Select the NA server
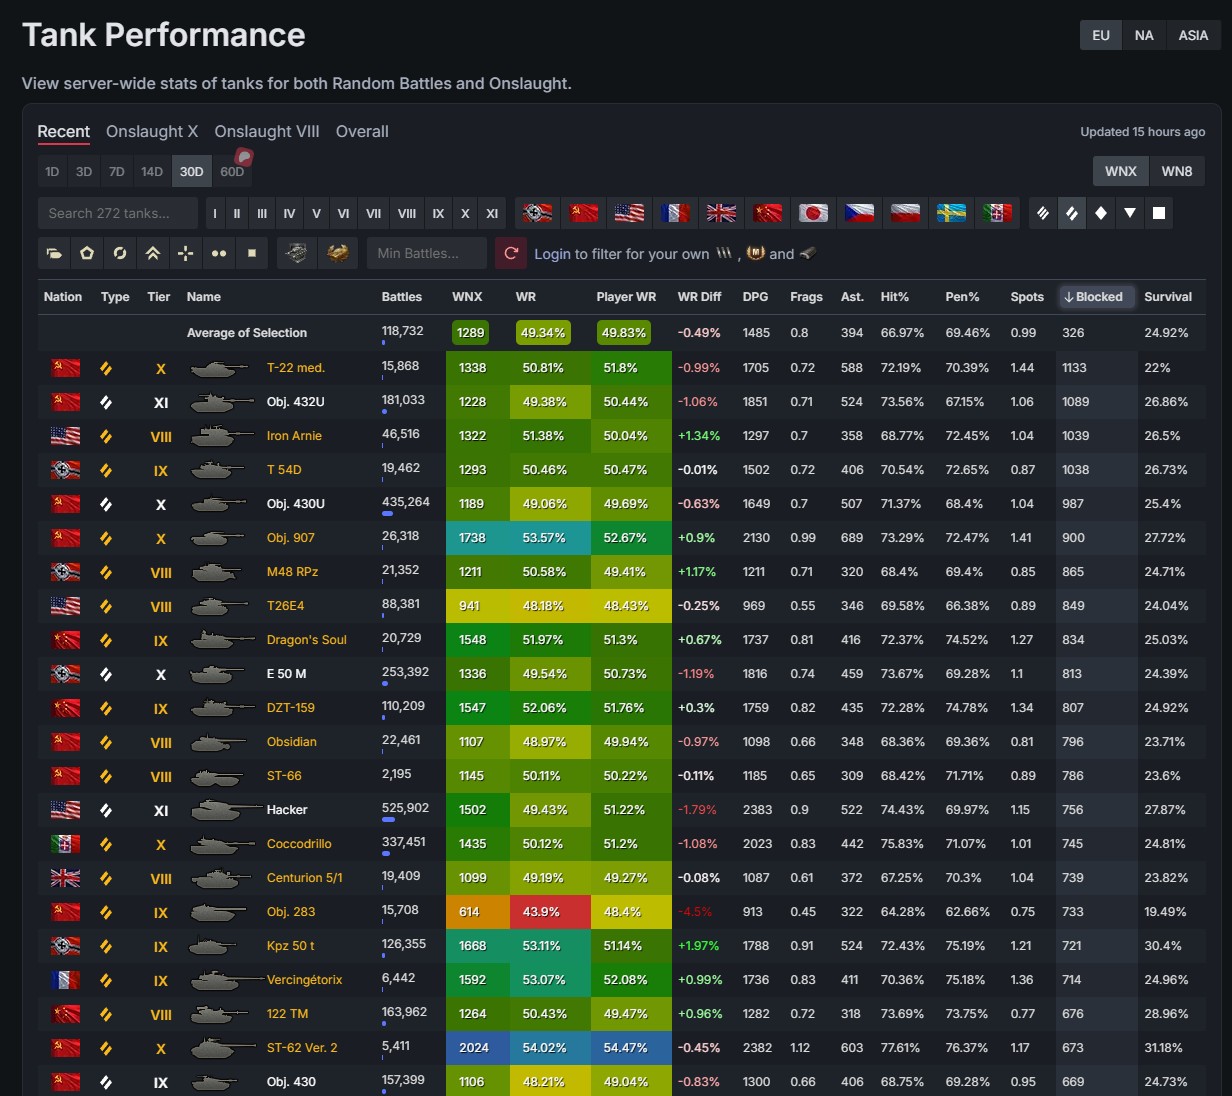Screen dimensions: 1232x1096 tap(1144, 35)
